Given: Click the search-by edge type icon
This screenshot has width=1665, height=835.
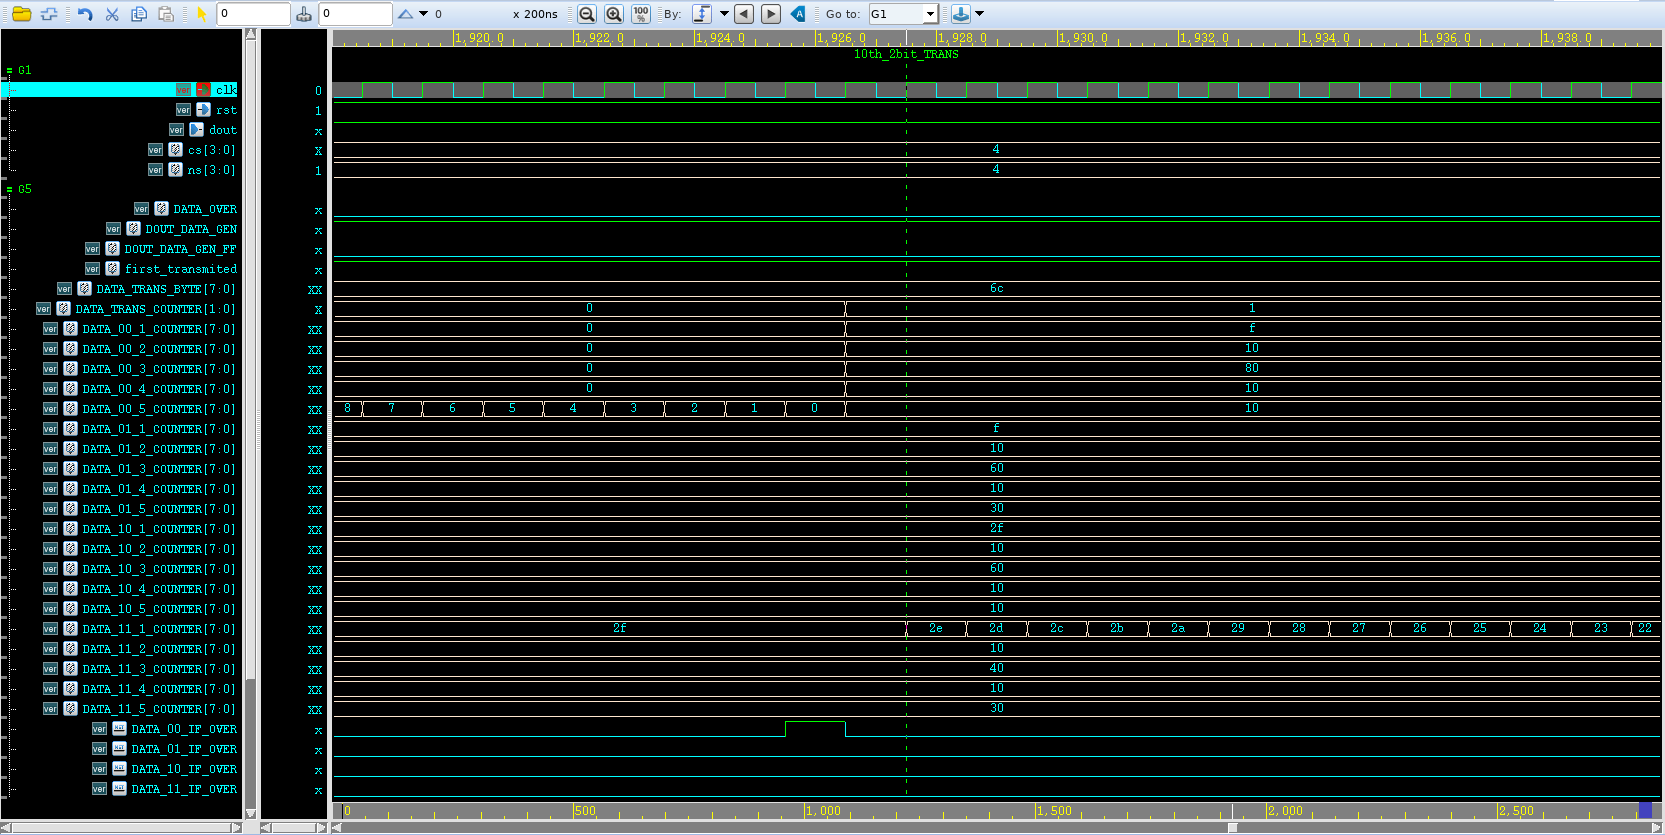Looking at the screenshot, I should coord(702,14).
